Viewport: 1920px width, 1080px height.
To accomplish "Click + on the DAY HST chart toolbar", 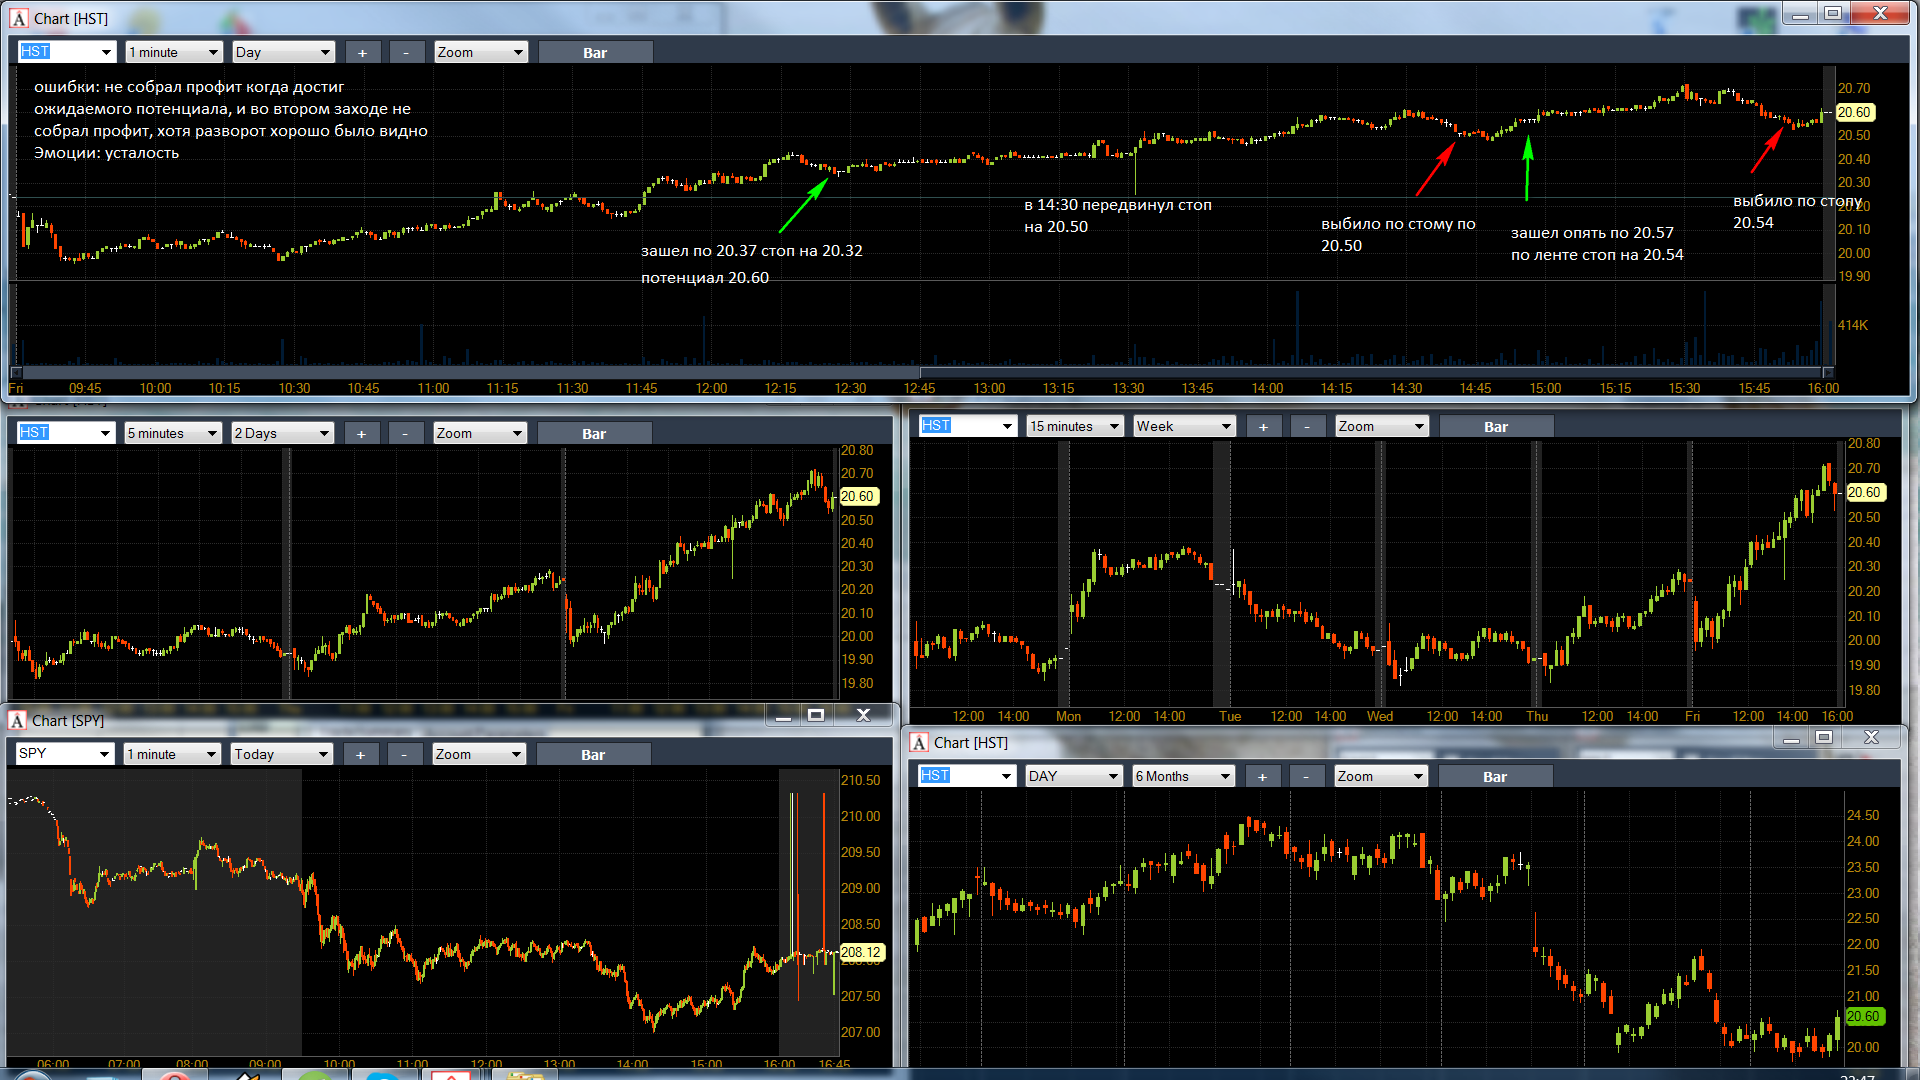I will 1262,777.
